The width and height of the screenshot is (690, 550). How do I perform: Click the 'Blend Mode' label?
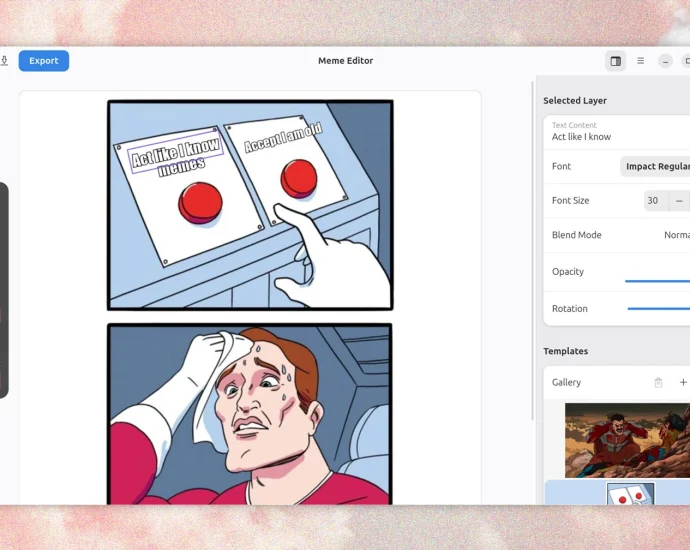576,235
